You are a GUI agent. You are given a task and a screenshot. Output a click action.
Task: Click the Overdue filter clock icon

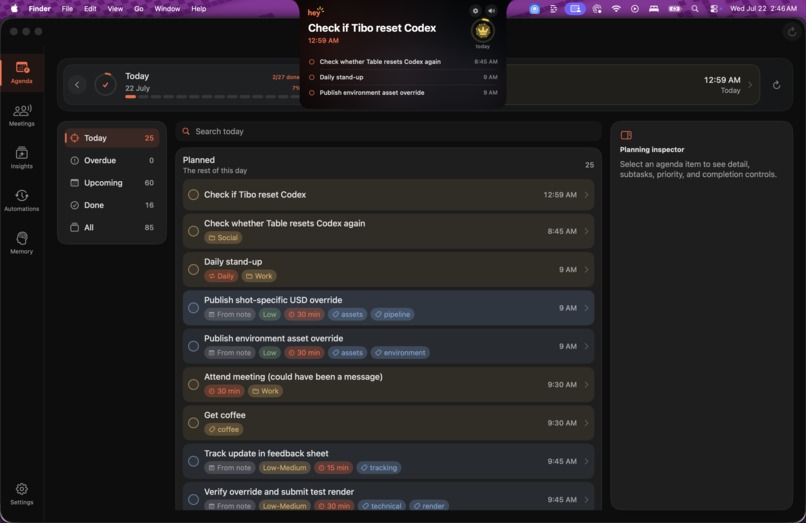tap(75, 160)
